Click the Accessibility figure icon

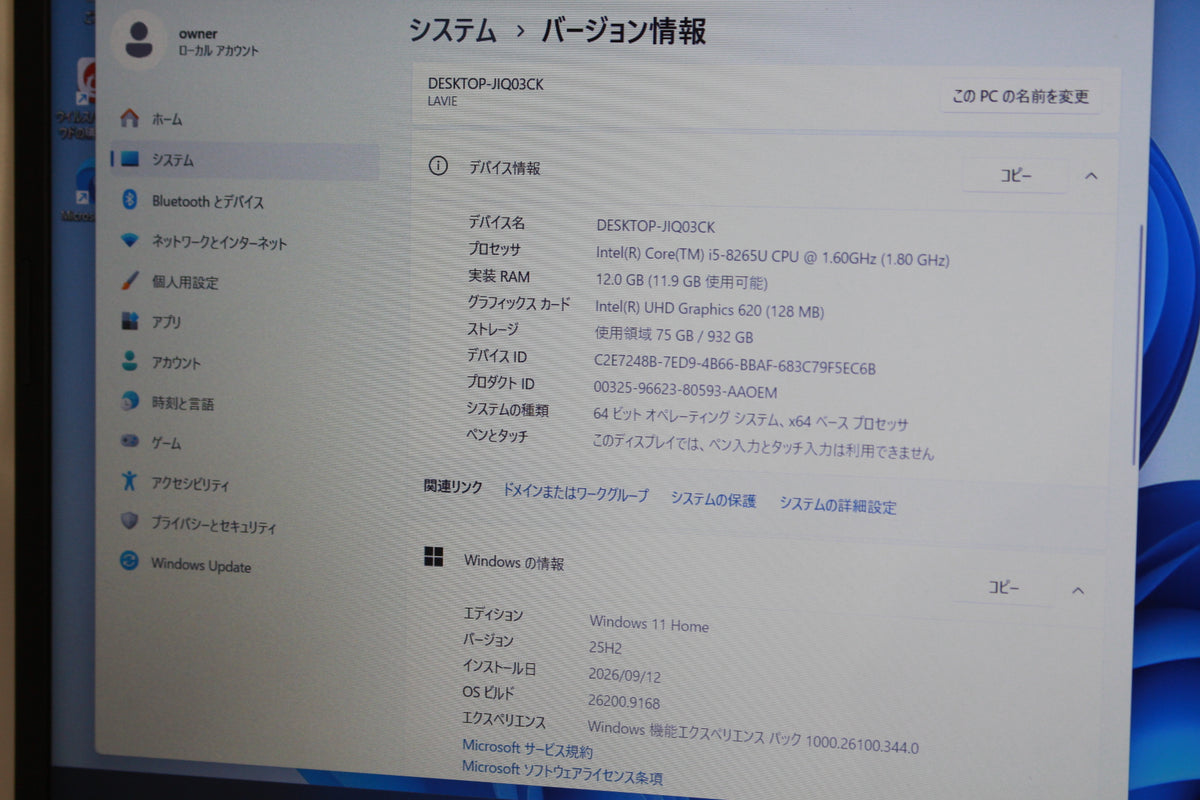pos(129,481)
